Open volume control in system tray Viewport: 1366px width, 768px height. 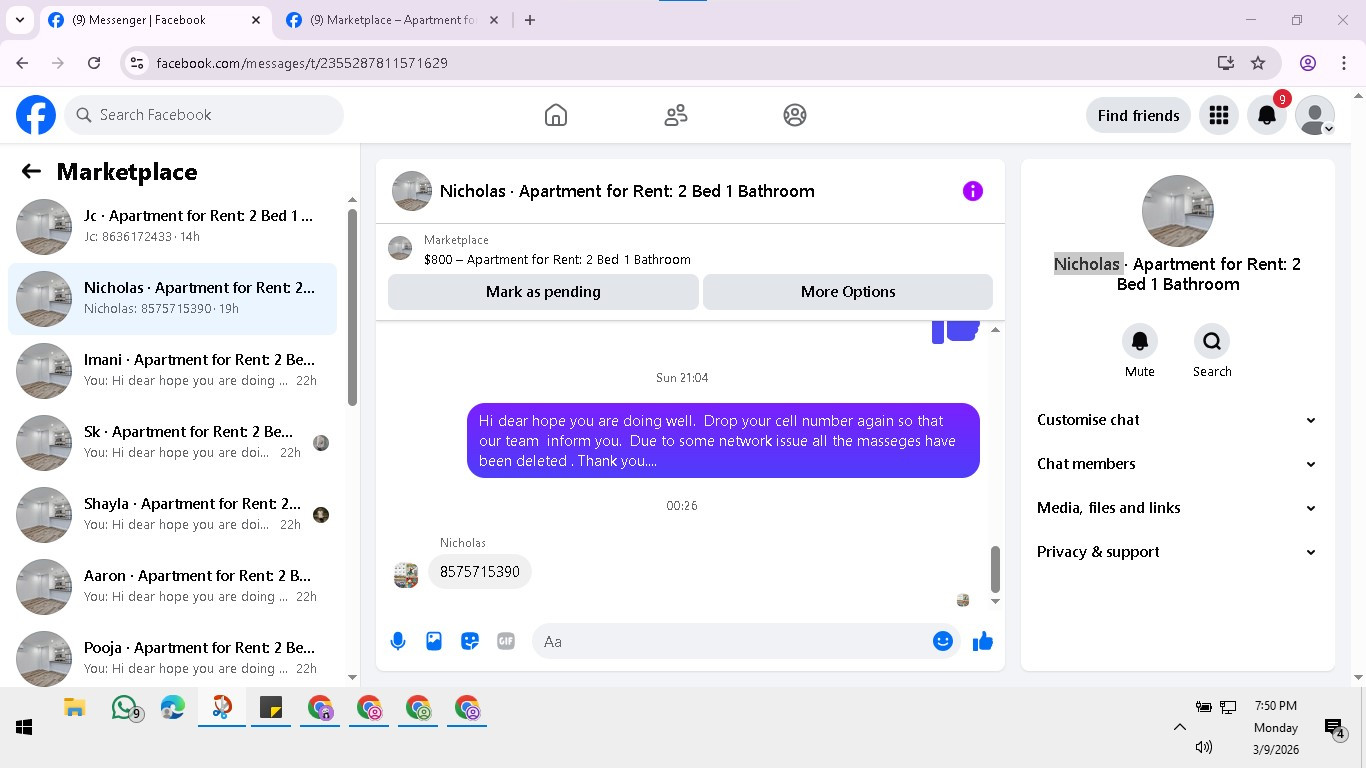pyautogui.click(x=1203, y=747)
